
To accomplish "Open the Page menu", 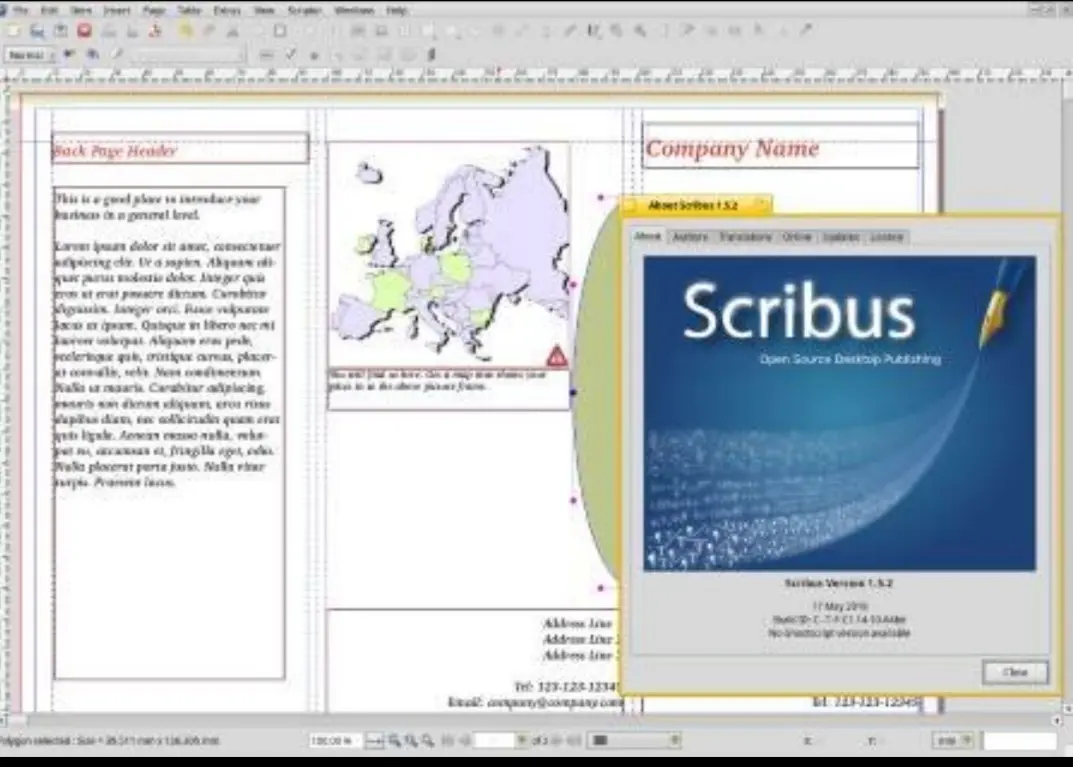I will 155,10.
